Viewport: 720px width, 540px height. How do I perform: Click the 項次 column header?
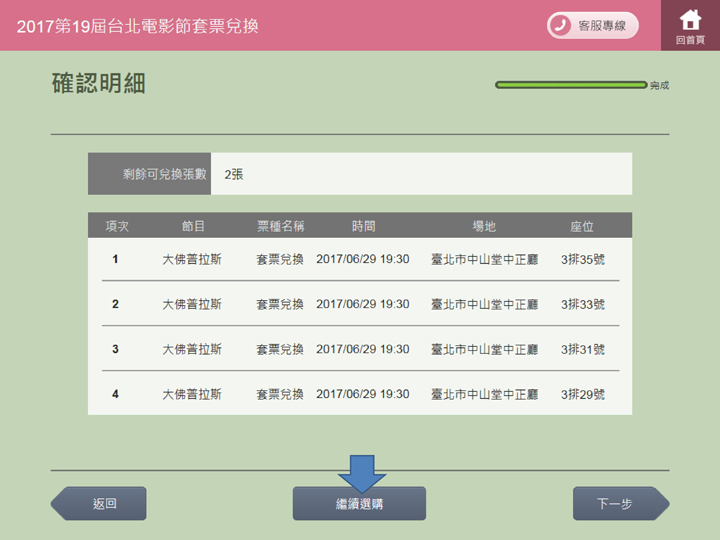coord(117,226)
